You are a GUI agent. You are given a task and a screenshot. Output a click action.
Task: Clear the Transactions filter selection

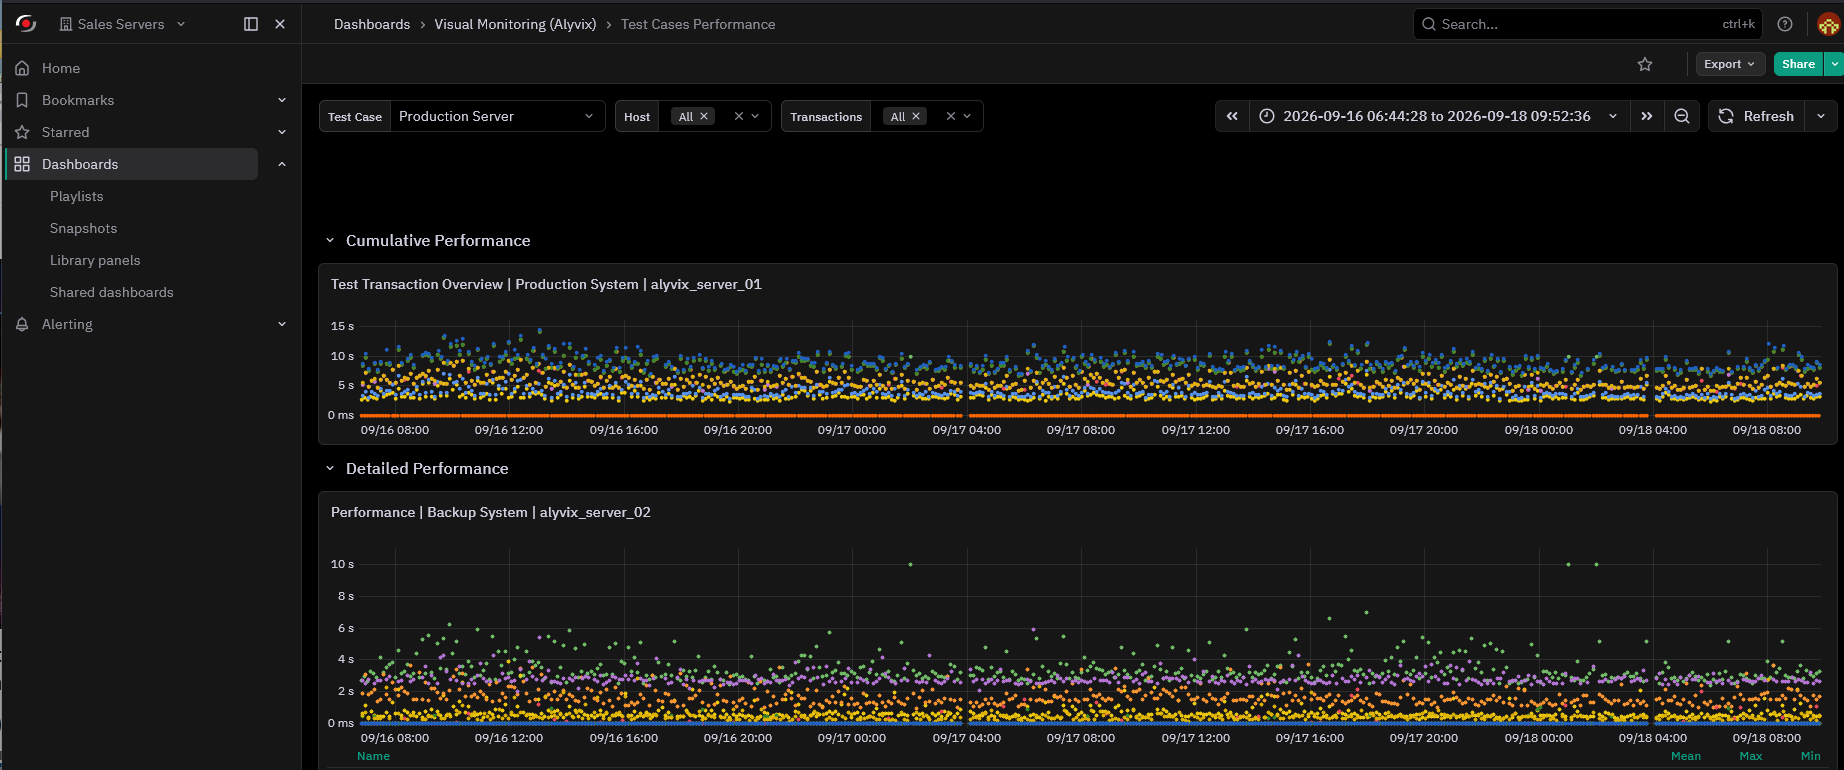[951, 116]
